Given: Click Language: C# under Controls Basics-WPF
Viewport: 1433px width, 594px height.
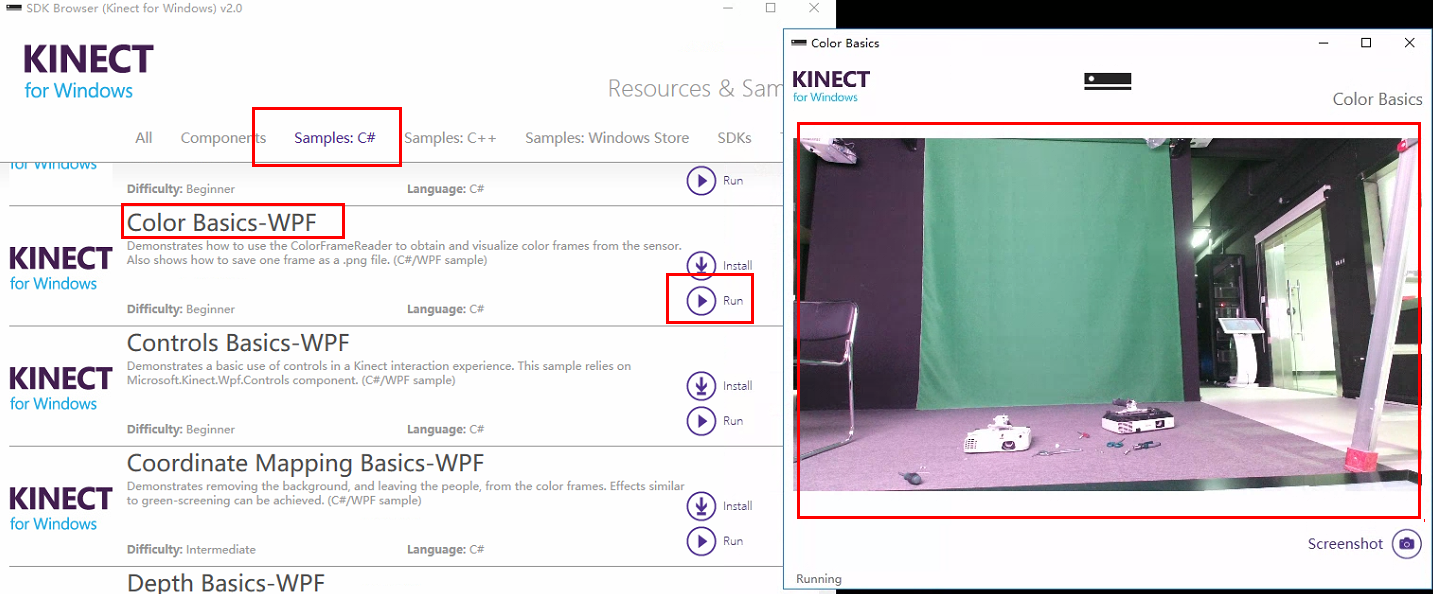Looking at the screenshot, I should 445,429.
